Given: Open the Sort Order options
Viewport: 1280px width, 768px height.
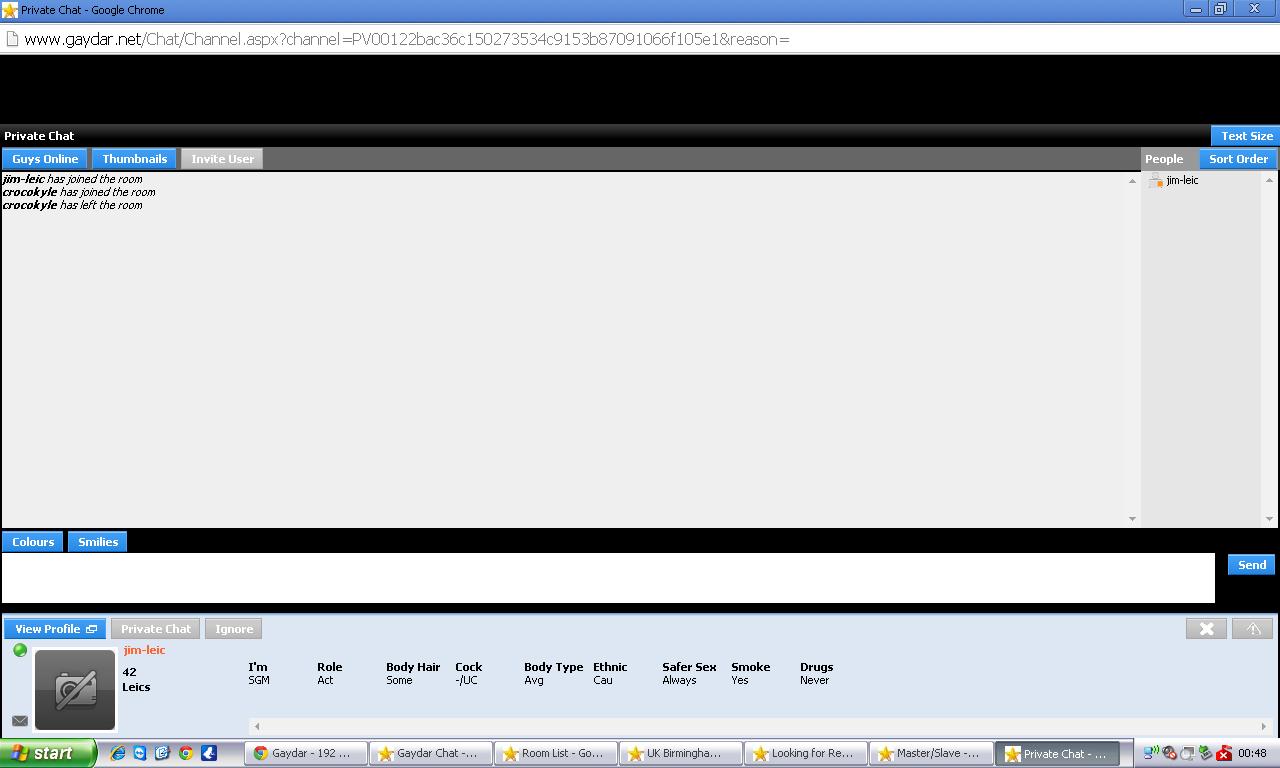Looking at the screenshot, I should (1238, 159).
